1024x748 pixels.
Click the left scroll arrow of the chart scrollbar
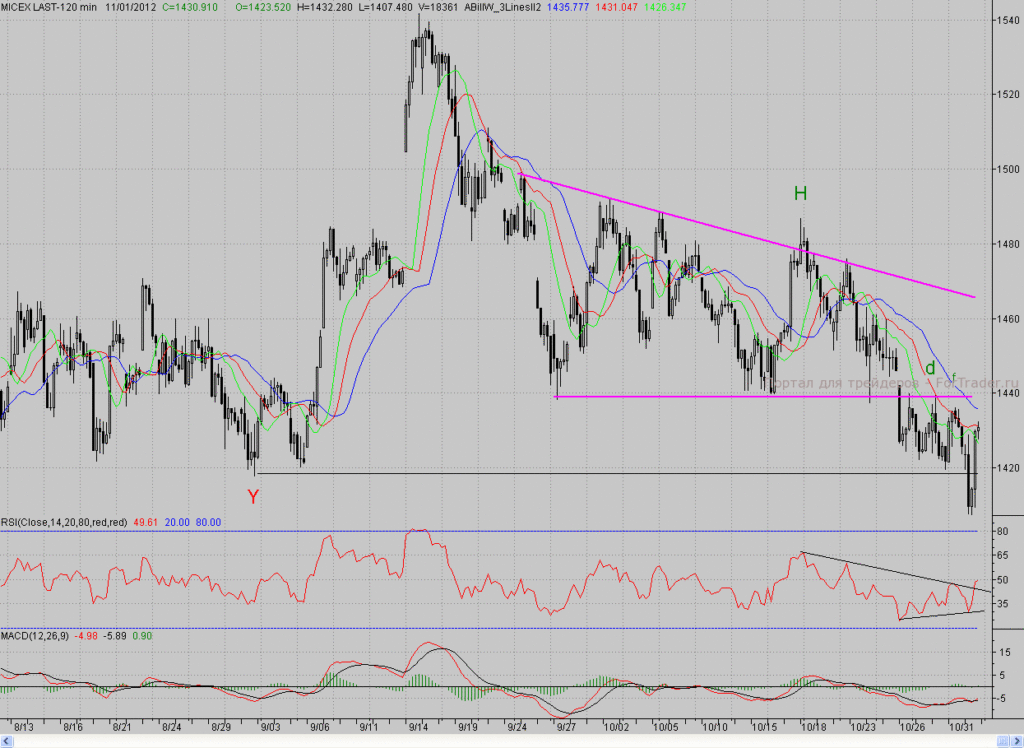6,741
